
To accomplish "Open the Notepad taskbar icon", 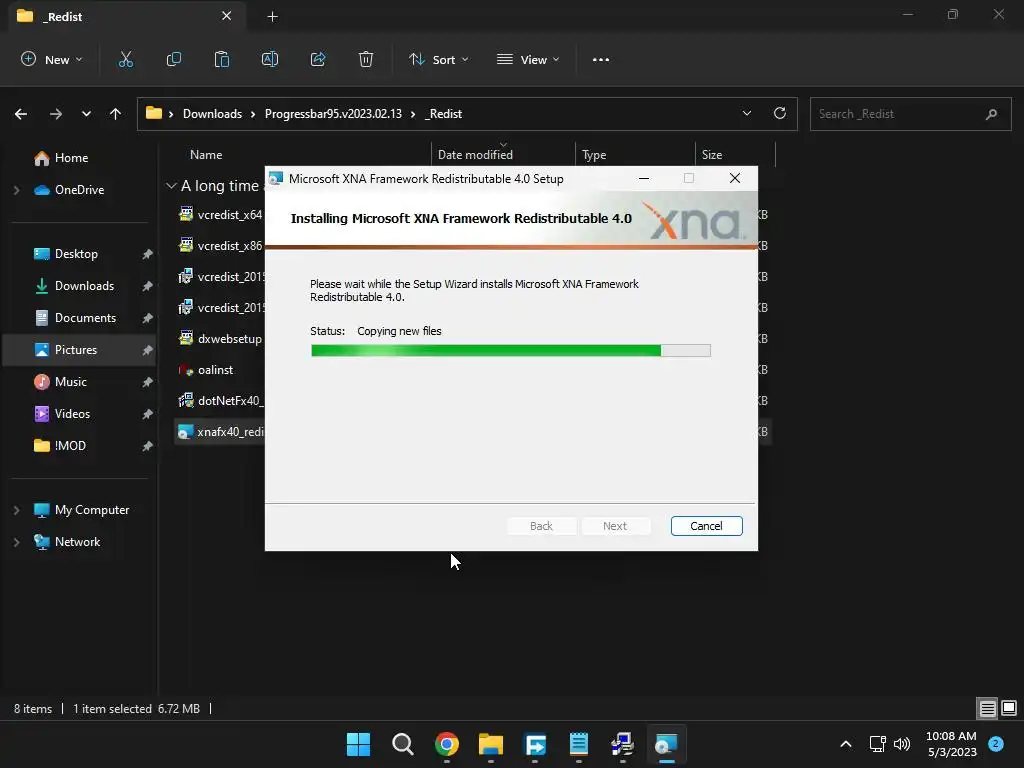I will (579, 744).
